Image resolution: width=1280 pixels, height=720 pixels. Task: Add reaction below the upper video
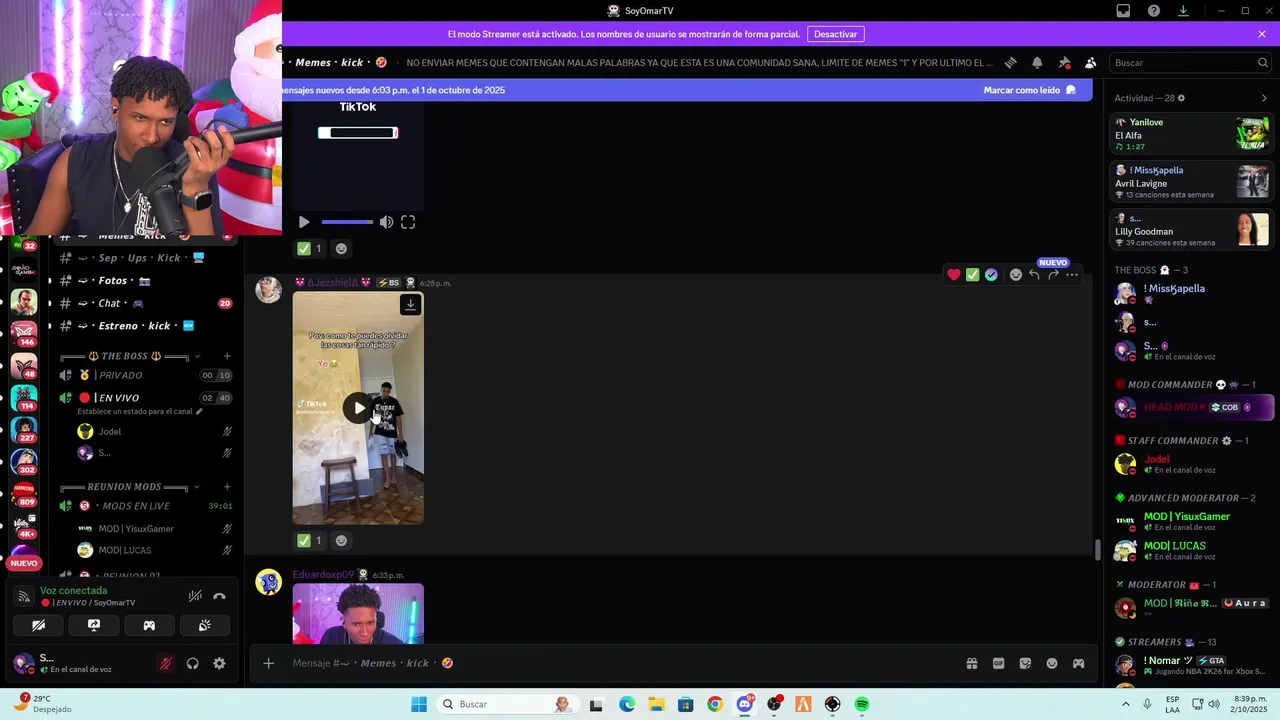click(341, 248)
